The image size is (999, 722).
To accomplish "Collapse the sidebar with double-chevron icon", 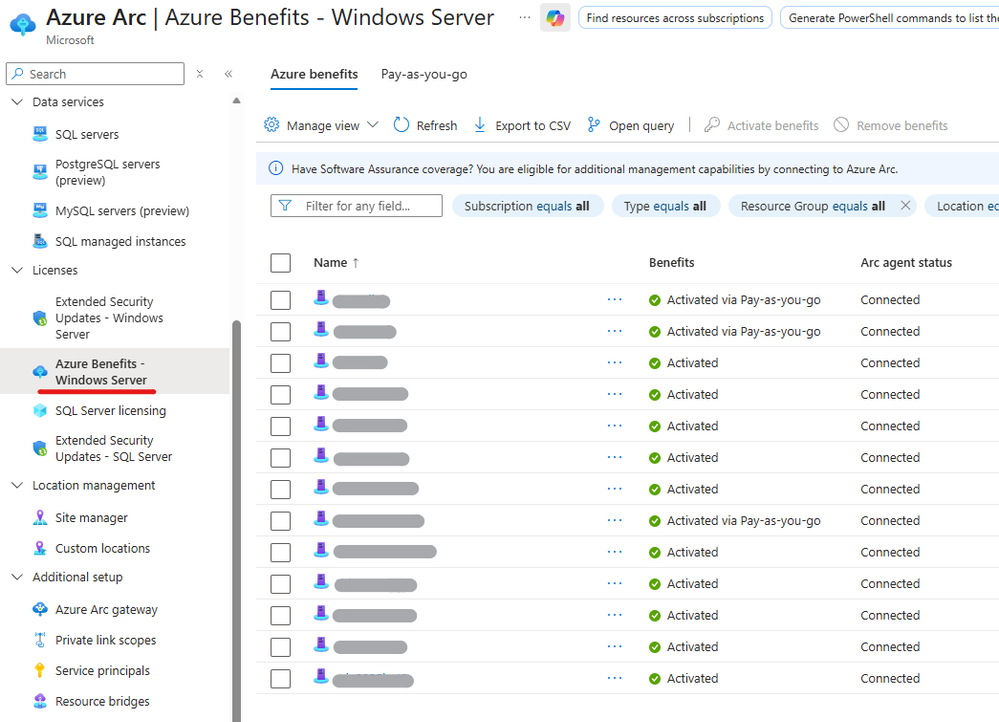I will pyautogui.click(x=228, y=74).
